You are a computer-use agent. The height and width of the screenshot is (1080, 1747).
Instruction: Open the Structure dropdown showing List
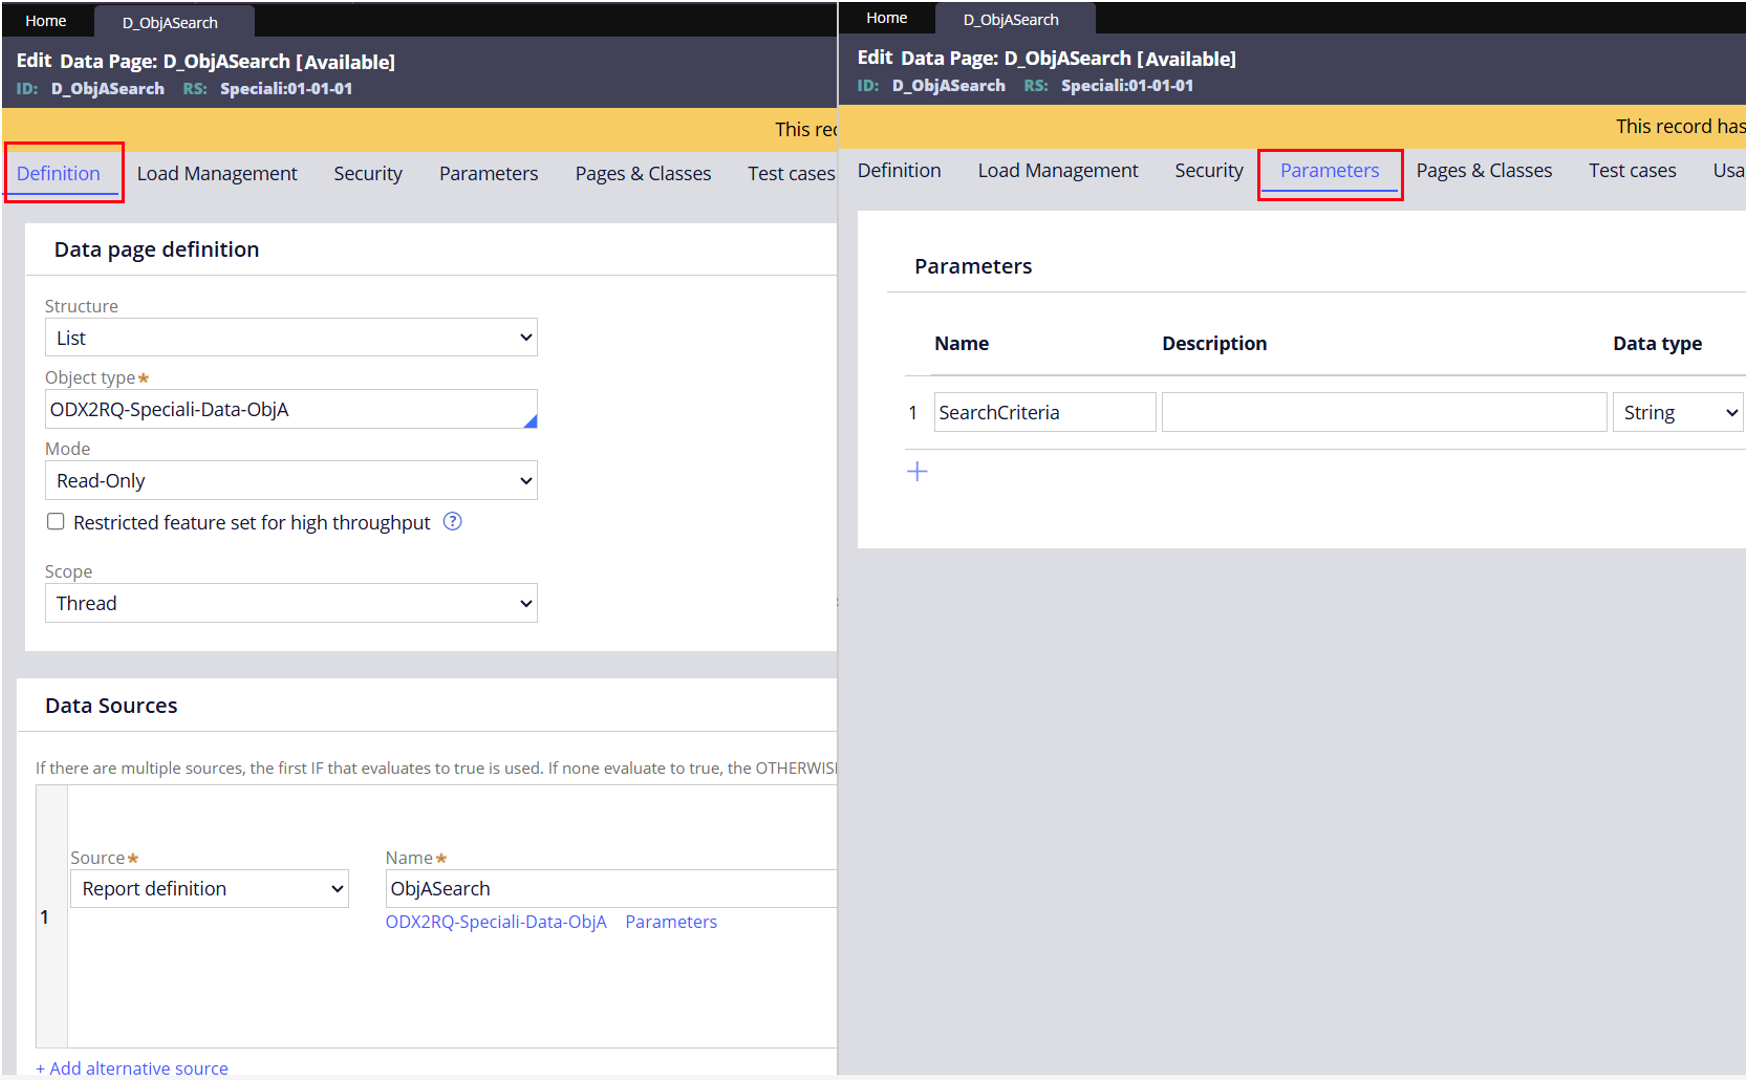coord(291,338)
